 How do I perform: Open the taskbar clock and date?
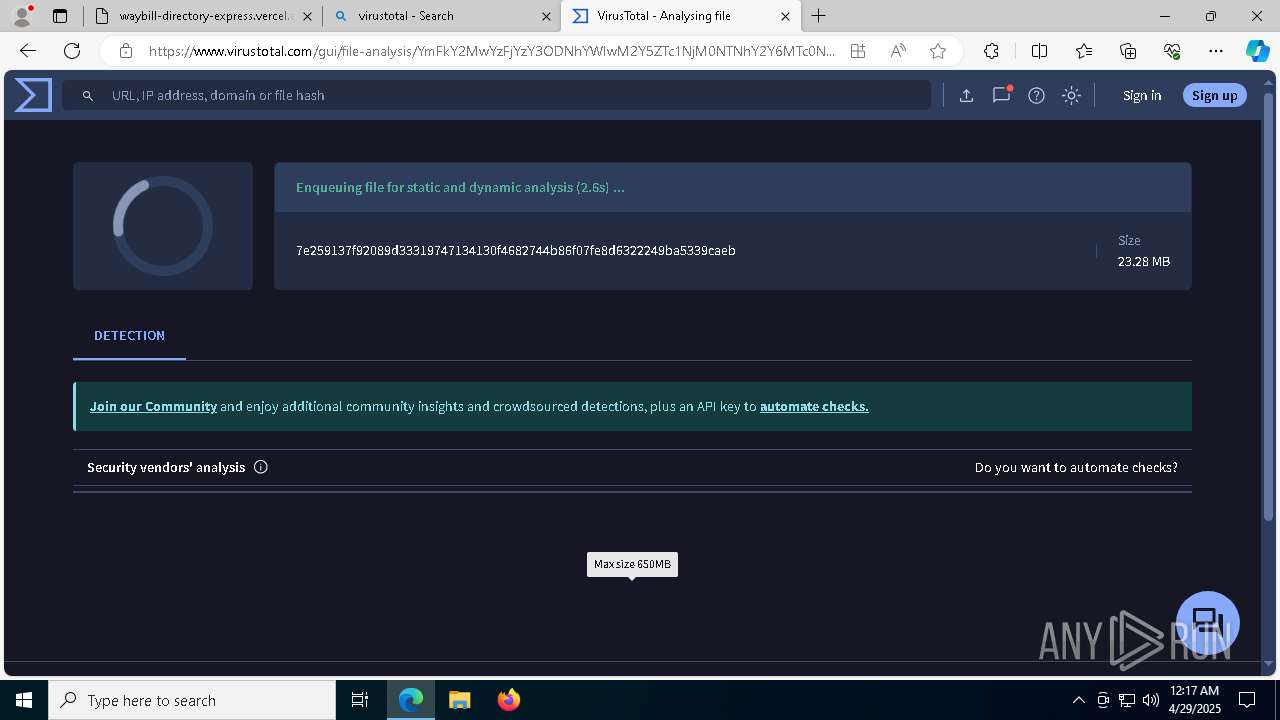(1194, 700)
